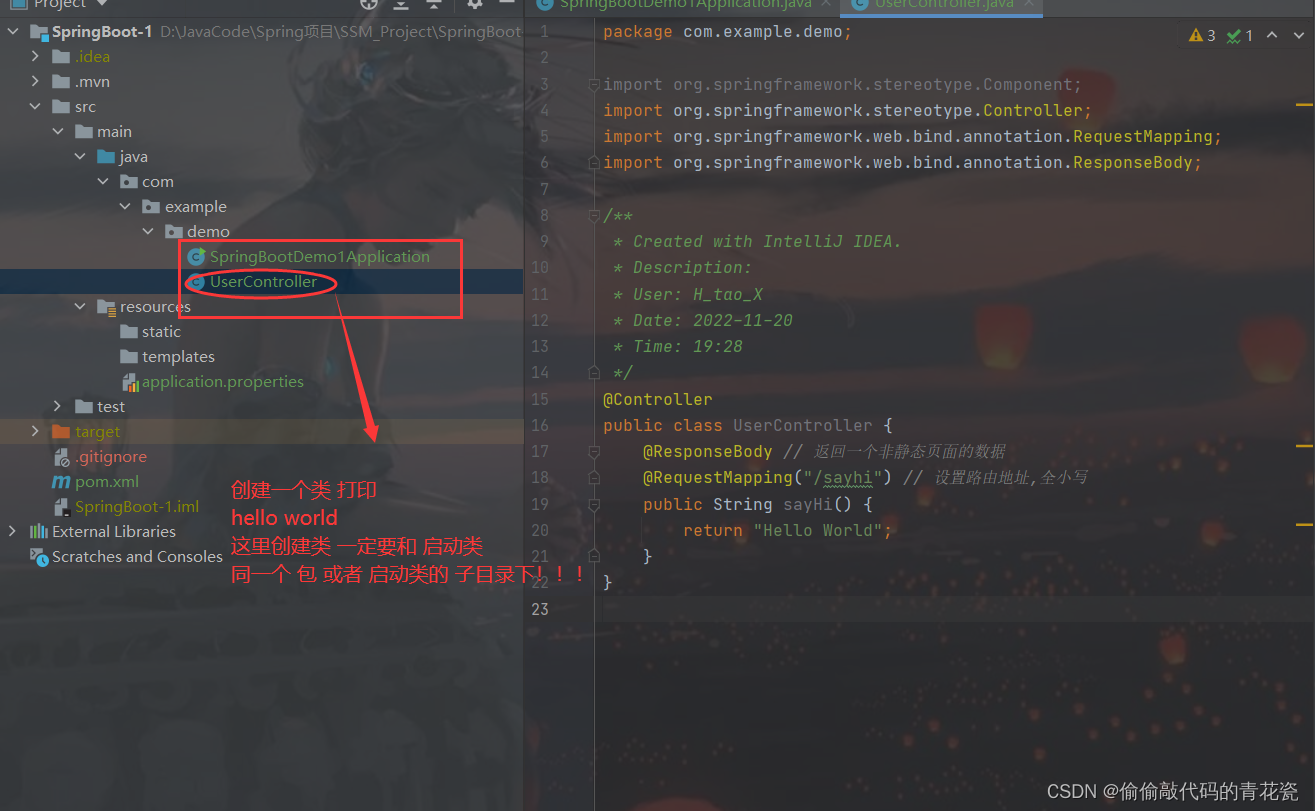Click line number 23 in the gutter
This screenshot has height=811, width=1315.
[540, 609]
